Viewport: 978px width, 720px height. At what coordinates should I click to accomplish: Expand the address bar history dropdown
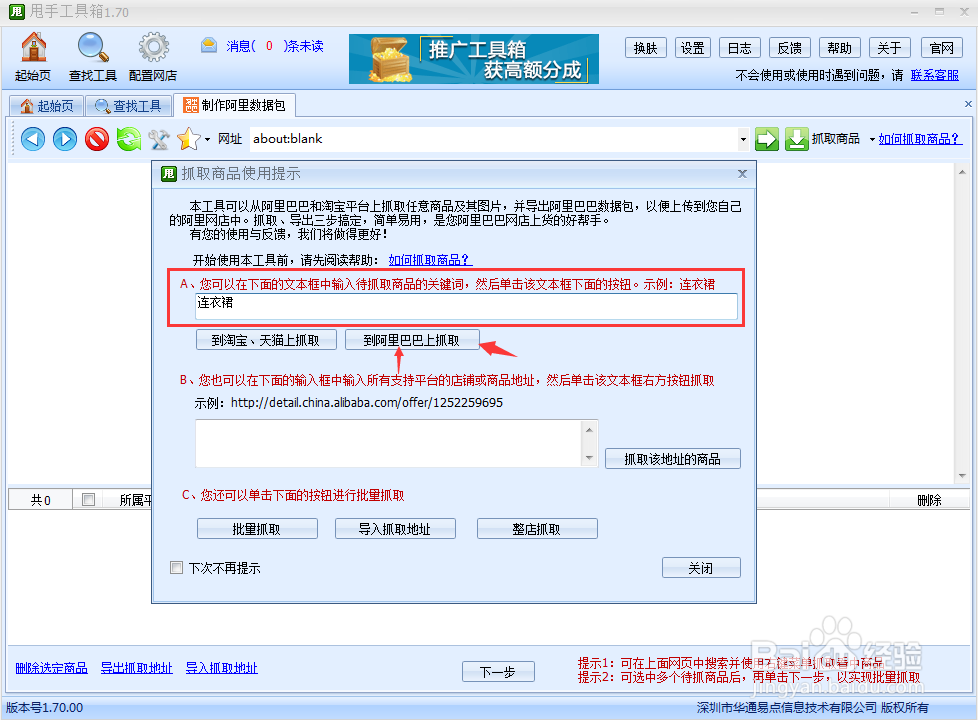point(744,139)
